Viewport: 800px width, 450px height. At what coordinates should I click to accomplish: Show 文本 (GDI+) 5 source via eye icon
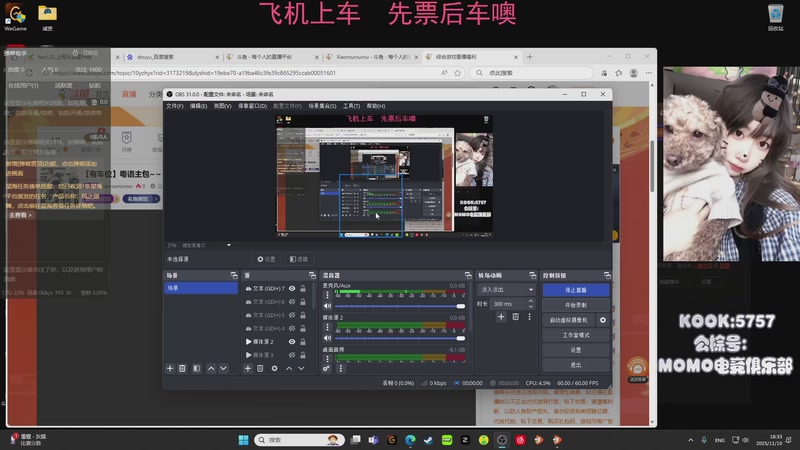tap(292, 315)
